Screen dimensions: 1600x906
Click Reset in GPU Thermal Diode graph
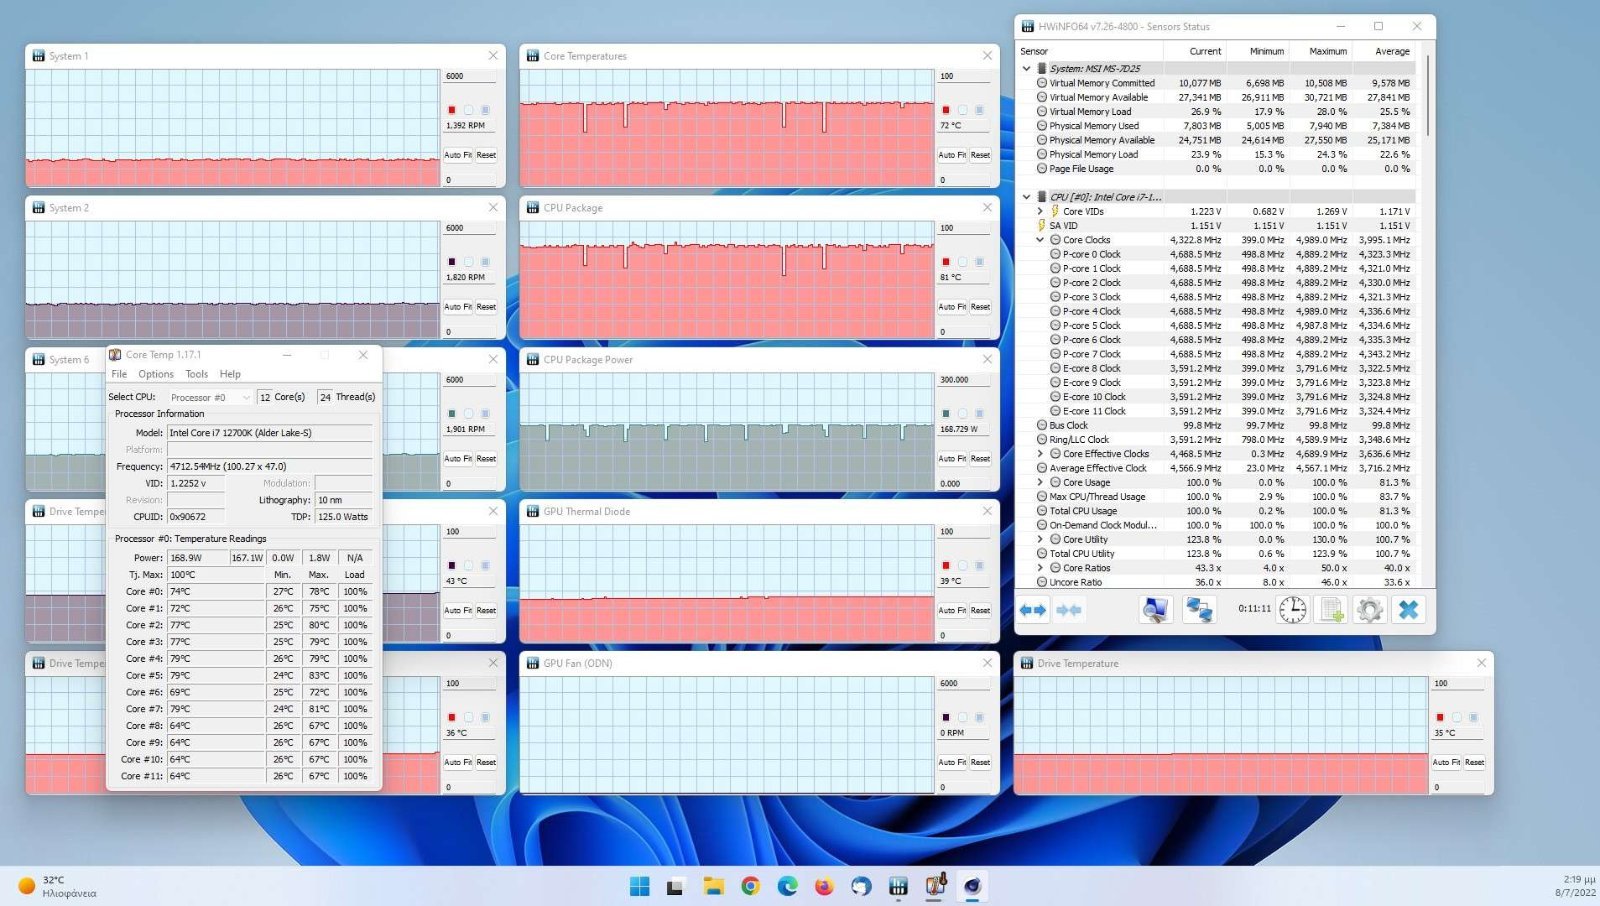pyautogui.click(x=980, y=610)
